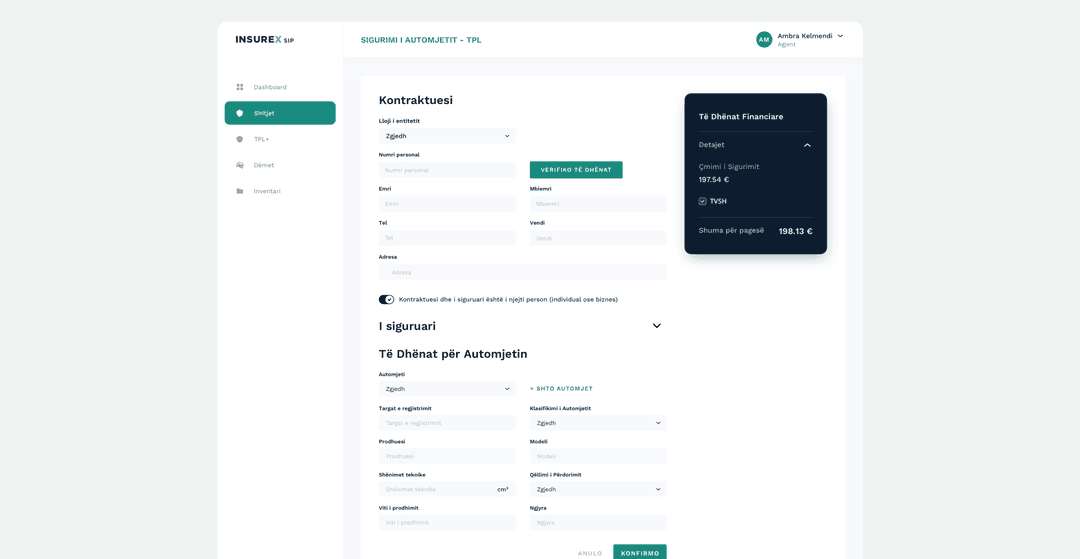Open the Dëmet menu item

264,165
